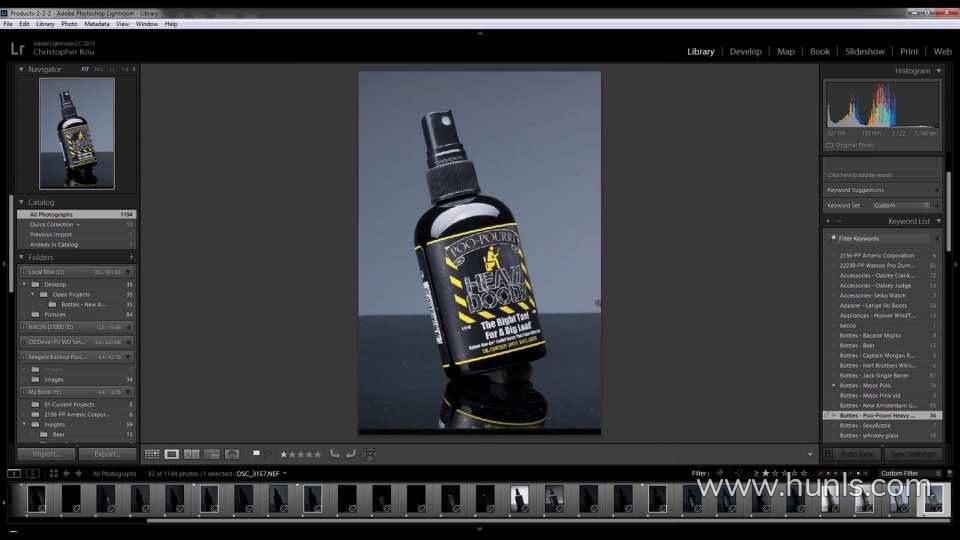Switch to Grid view
Screen dimensions: 960x540
[152, 454]
